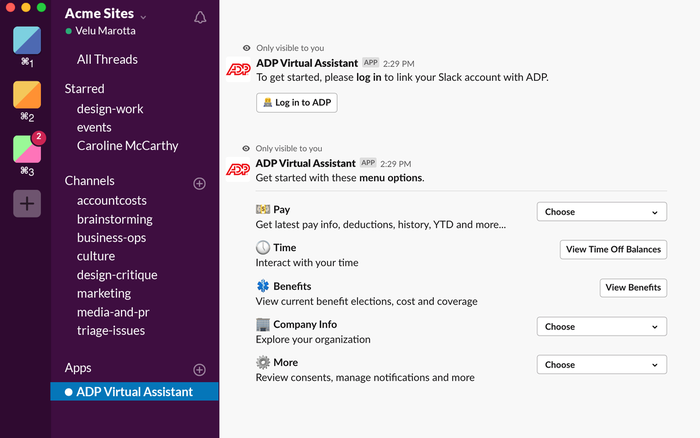The width and height of the screenshot is (700, 438).
Task: Click ADP logo avatar on menu options message
Action: tap(238, 169)
